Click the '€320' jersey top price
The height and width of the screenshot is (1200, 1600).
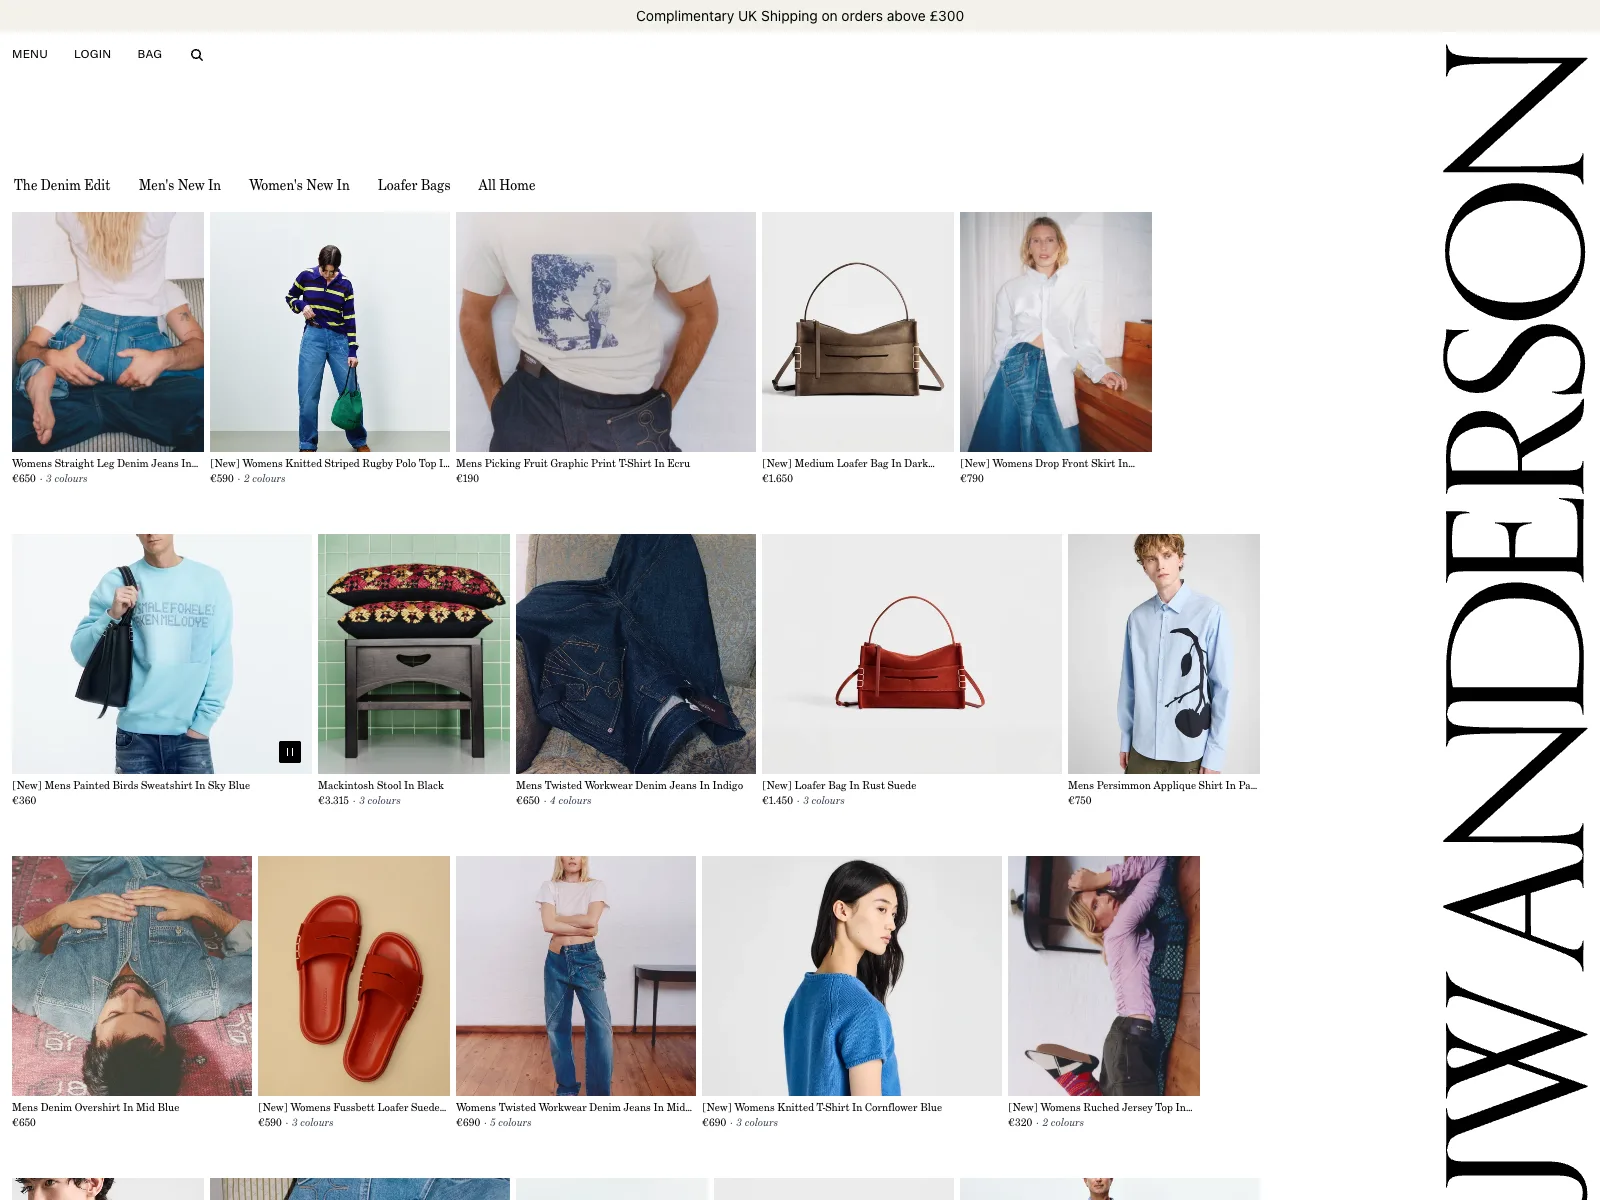[x=1020, y=1122]
